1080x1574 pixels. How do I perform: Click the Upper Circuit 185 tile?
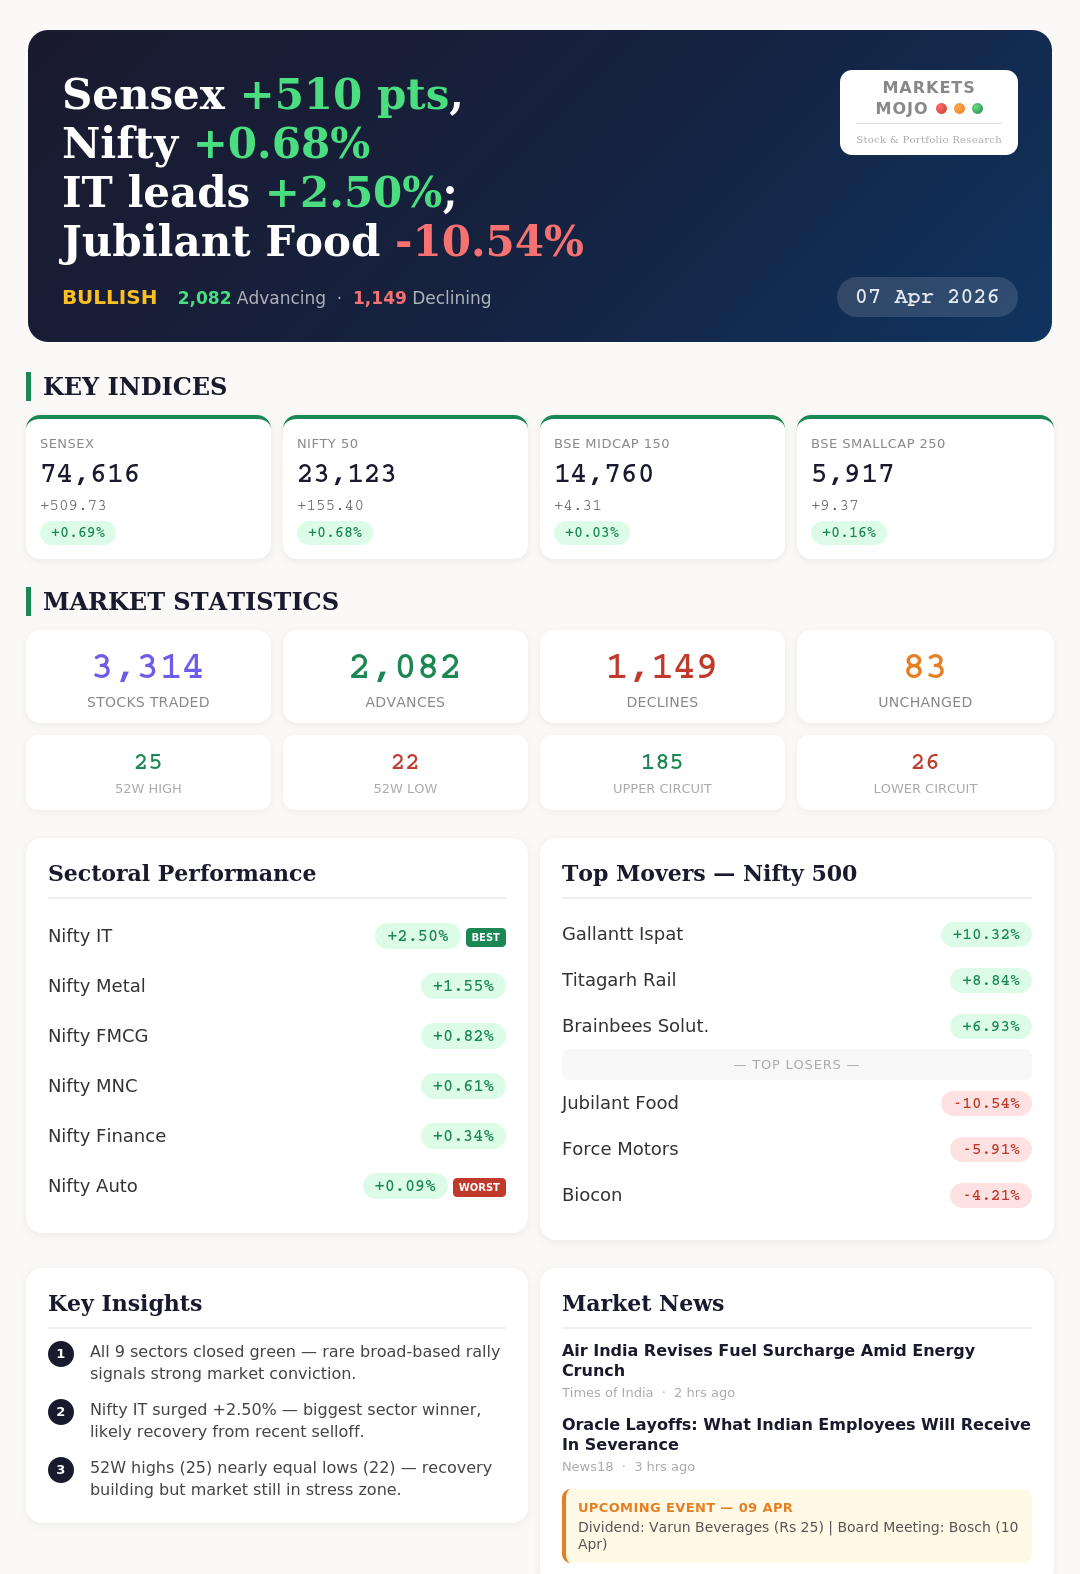[662, 773]
